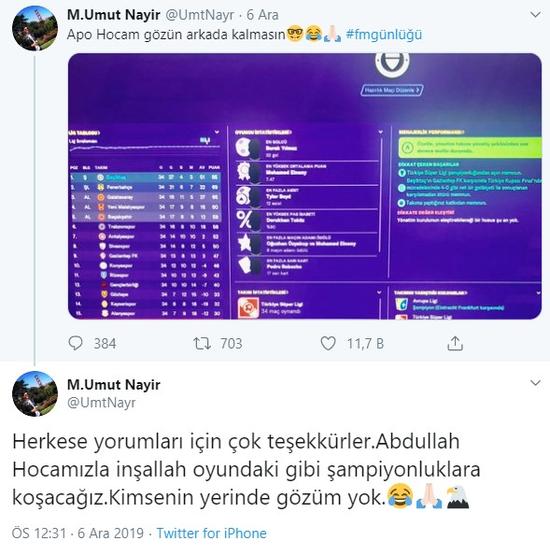Click the reply icon with 384 comments

75,343
